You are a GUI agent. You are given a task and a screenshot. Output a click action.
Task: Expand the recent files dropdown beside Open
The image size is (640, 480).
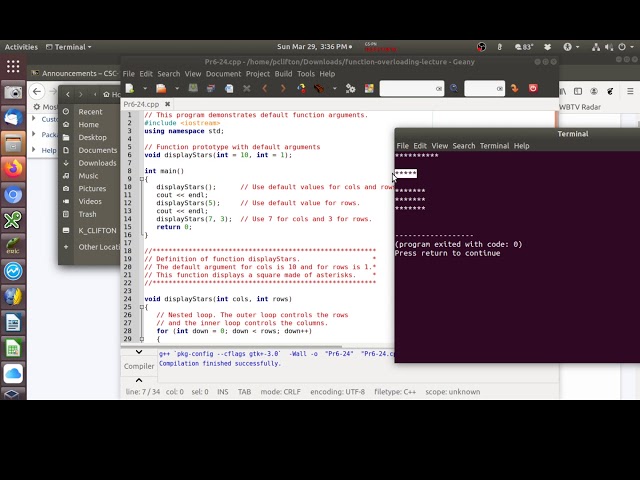pyautogui.click(x=176, y=88)
